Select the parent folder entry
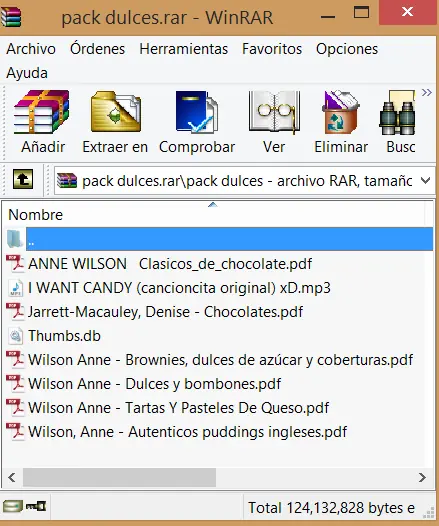Screen dimensions: 439x526 pos(219,239)
